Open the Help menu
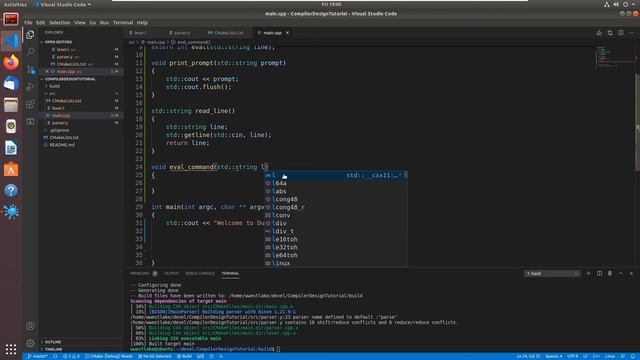 142,22
